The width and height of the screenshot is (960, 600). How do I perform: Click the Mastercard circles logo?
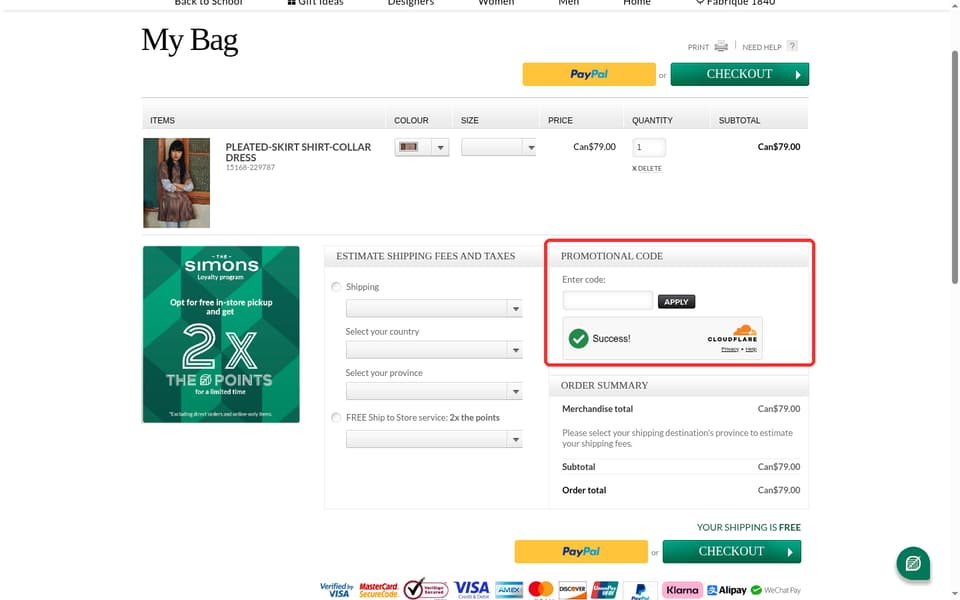[x=541, y=590]
